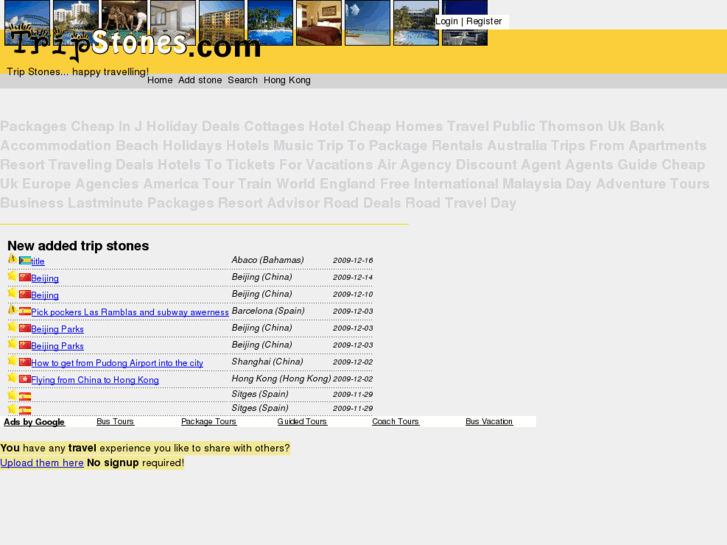The image size is (727, 545).
Task: Click the 'Hong Kong (Hong Kong)' location text
Action: coord(281,378)
